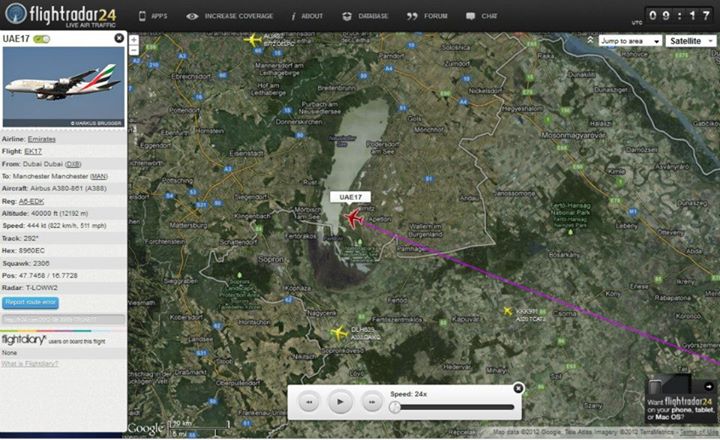Click the flightradar24 mobile app promo
The height and width of the screenshot is (440, 720).
tap(682, 400)
